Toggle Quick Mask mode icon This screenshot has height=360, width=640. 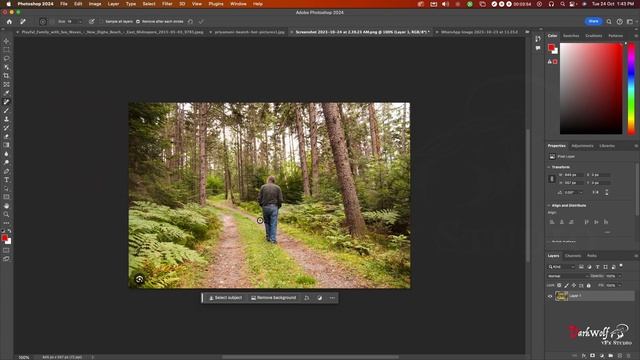pyautogui.click(x=6, y=251)
